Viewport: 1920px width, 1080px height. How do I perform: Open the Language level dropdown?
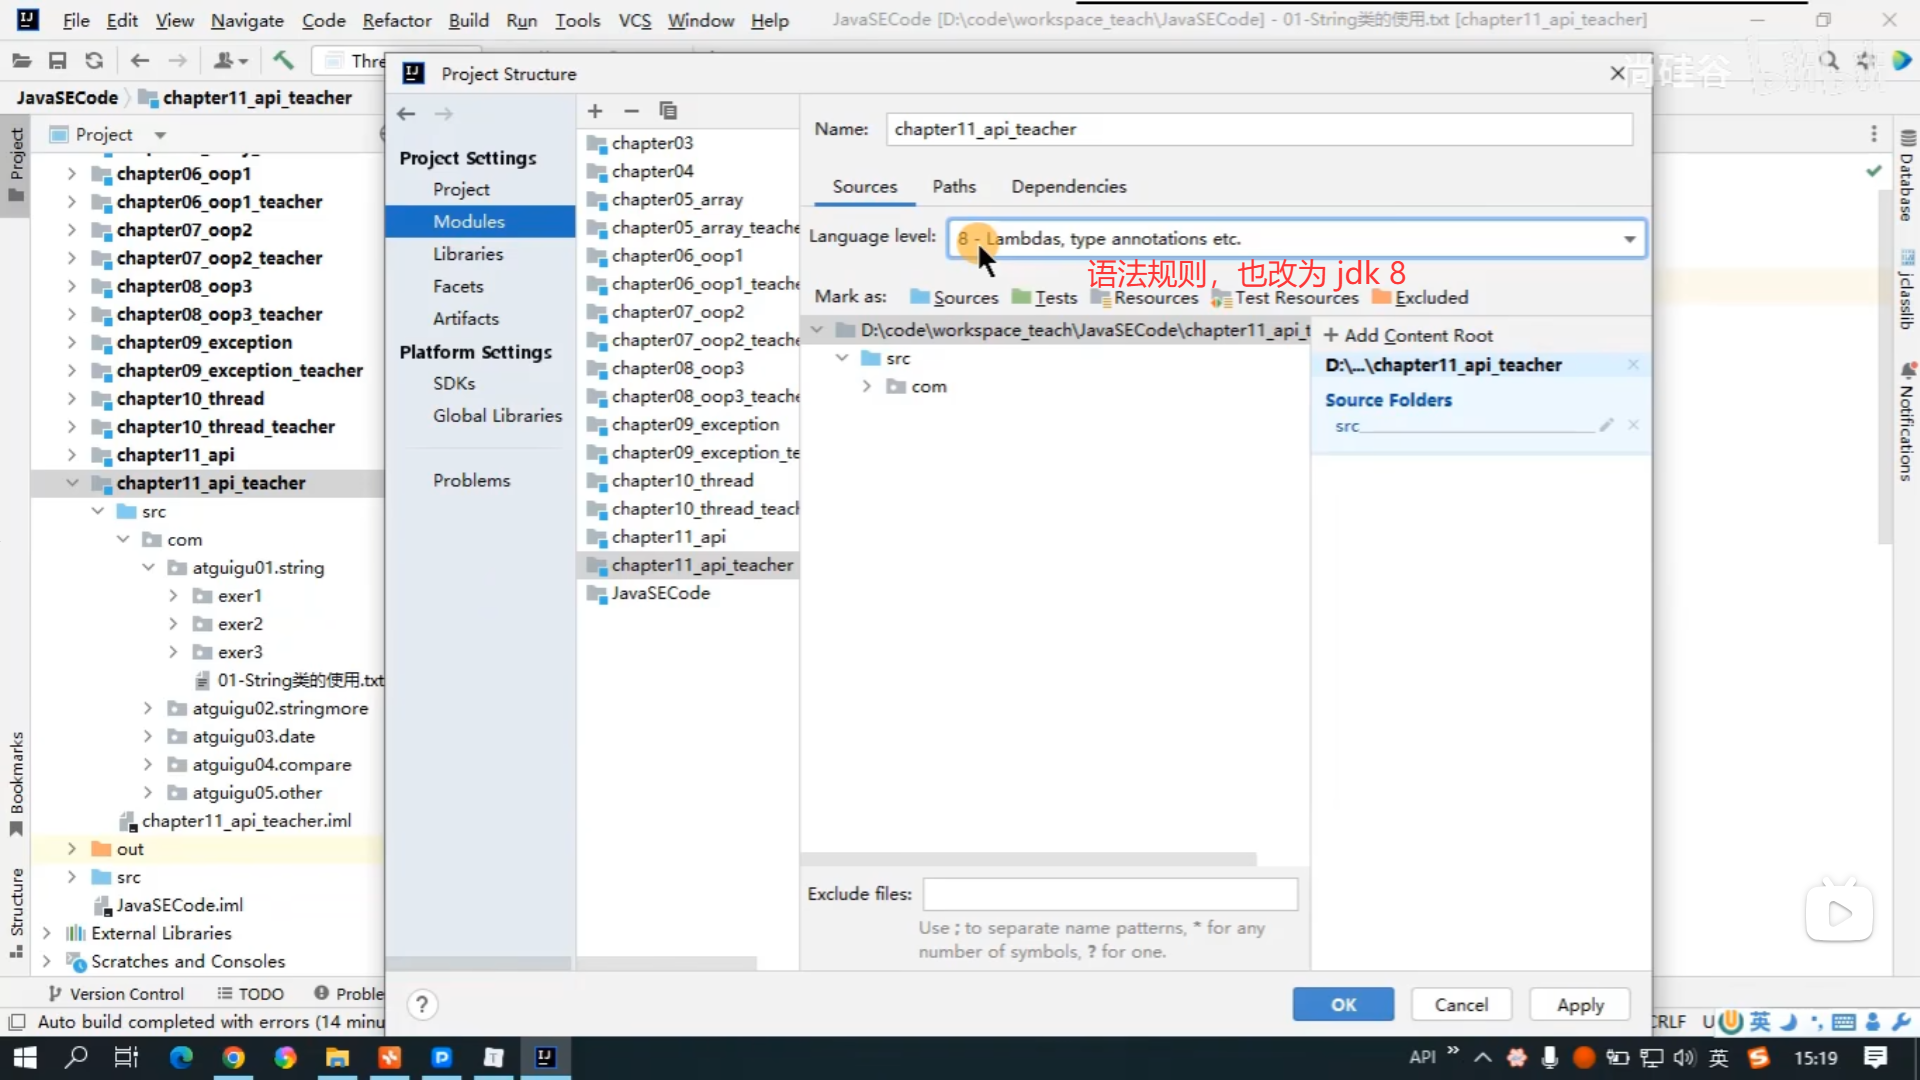coord(1629,239)
